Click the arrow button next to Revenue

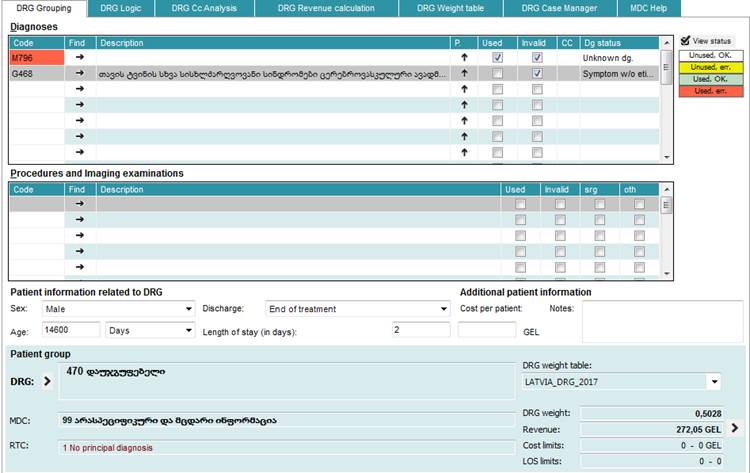pos(735,428)
